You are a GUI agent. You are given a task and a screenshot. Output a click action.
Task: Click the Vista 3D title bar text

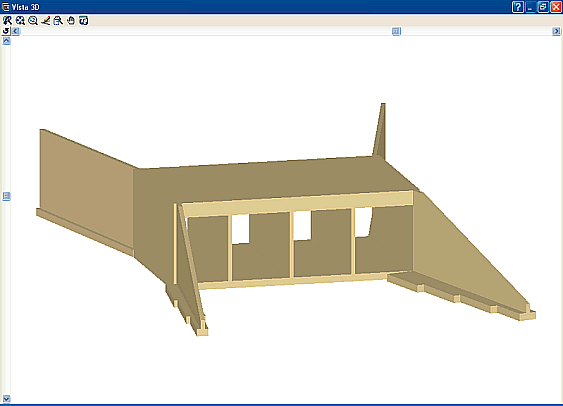(x=25, y=7)
